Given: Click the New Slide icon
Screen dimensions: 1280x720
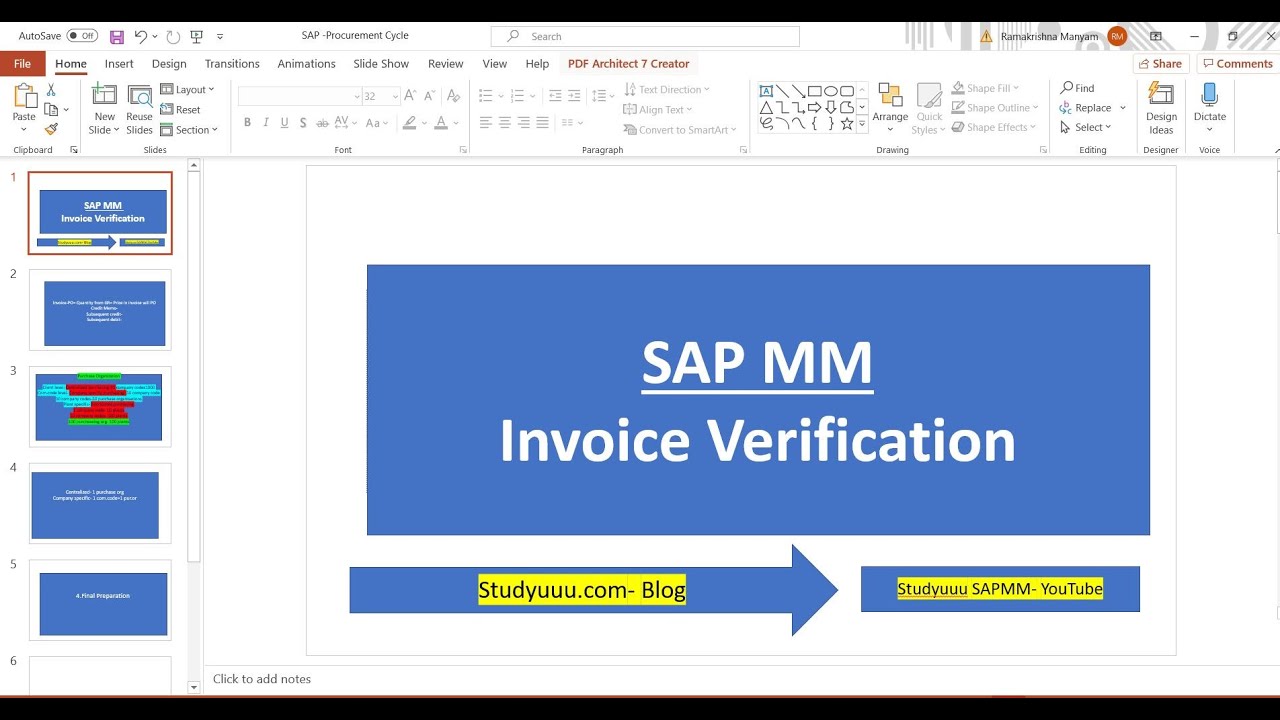Looking at the screenshot, I should click(x=104, y=96).
